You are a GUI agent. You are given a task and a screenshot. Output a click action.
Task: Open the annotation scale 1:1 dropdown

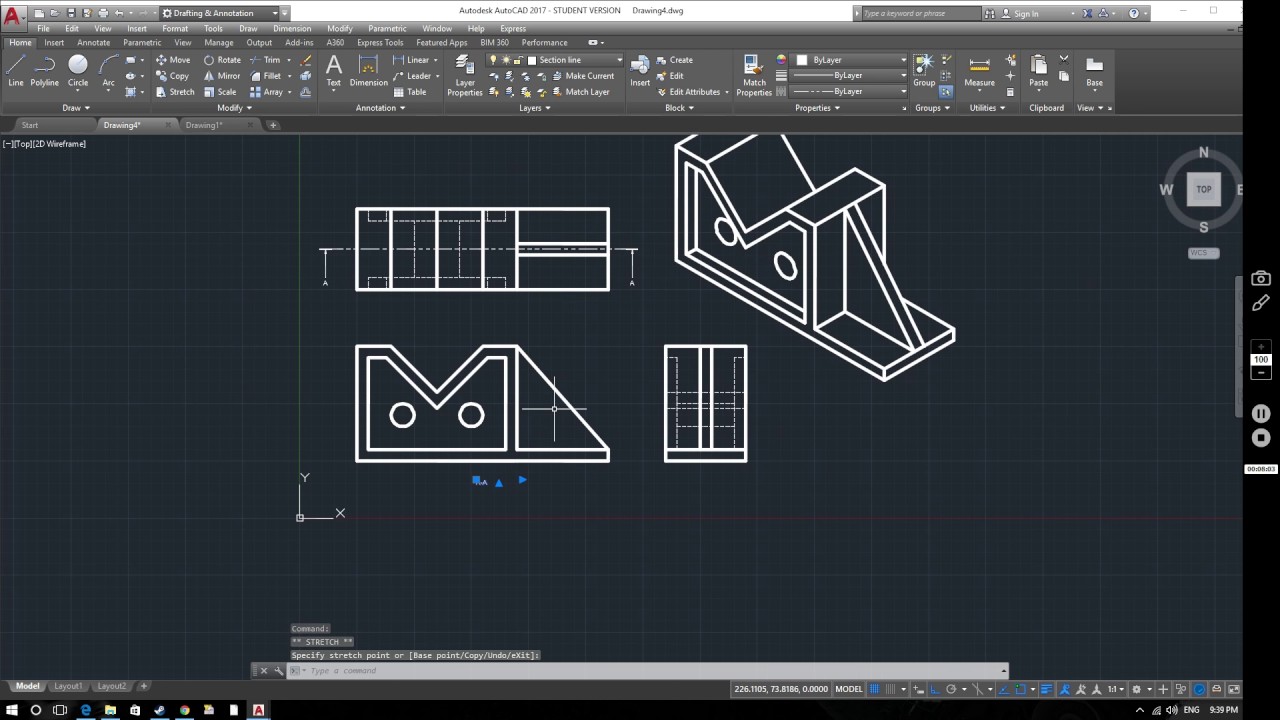tap(1116, 689)
